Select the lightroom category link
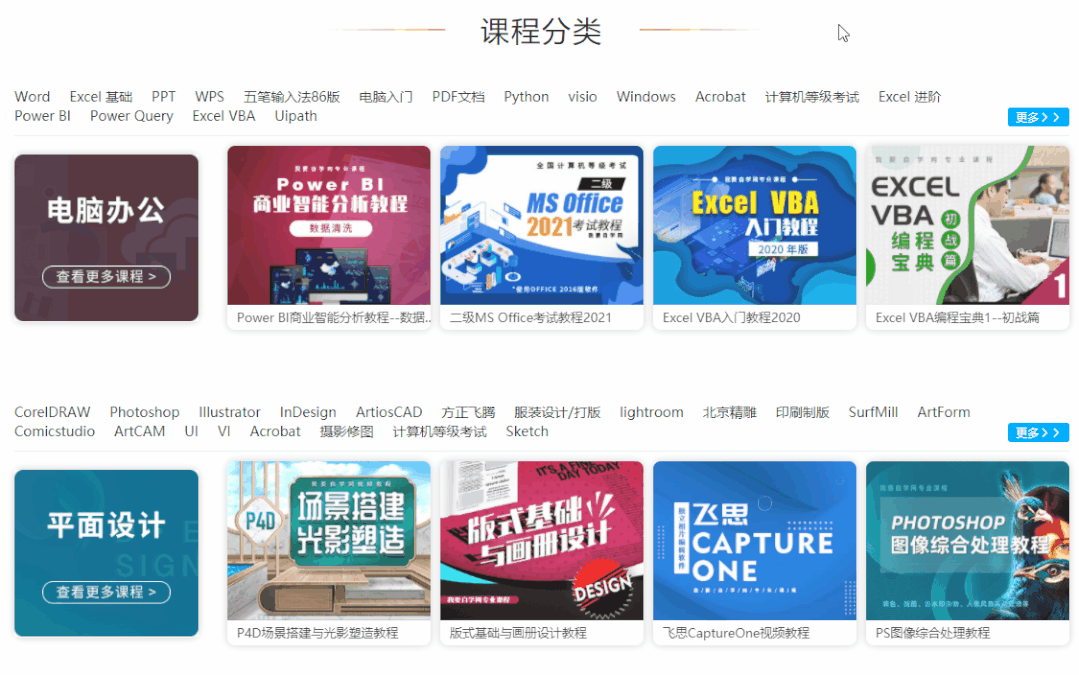 651,412
